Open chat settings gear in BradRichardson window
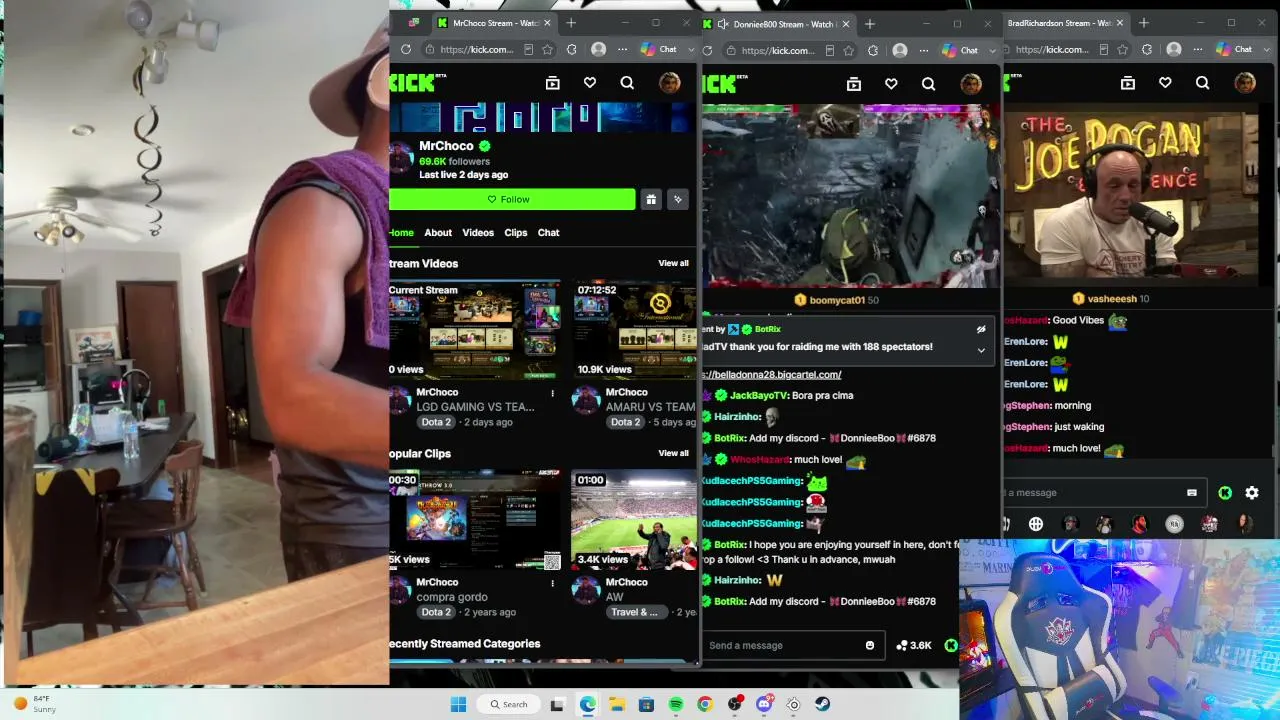The image size is (1280, 720). 1252,492
